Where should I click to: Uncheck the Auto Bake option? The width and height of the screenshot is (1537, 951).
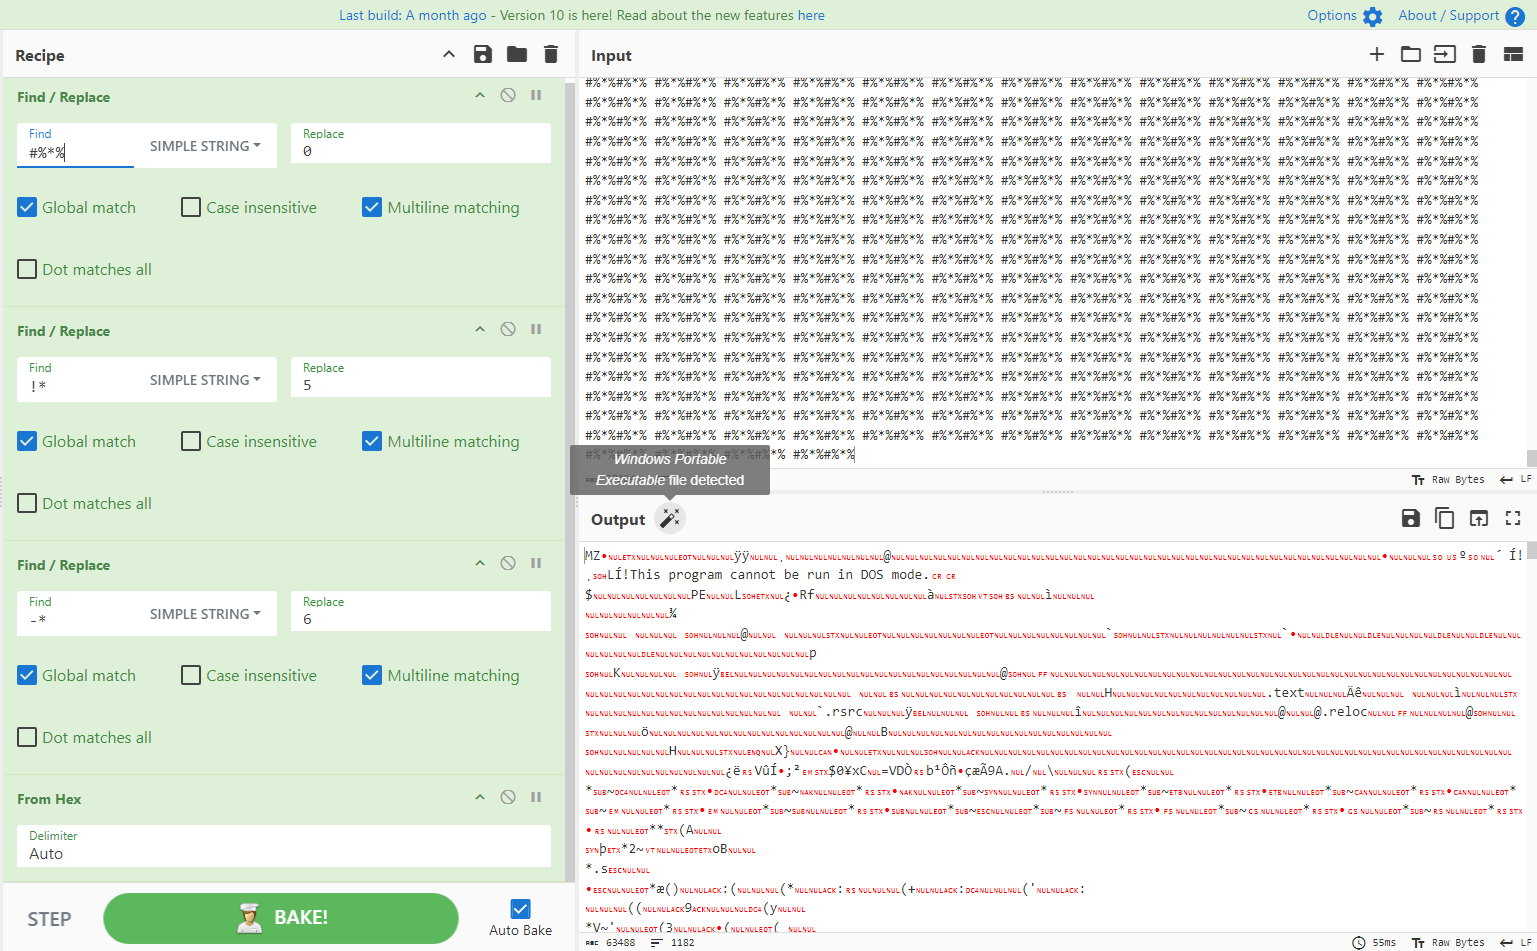pos(519,908)
